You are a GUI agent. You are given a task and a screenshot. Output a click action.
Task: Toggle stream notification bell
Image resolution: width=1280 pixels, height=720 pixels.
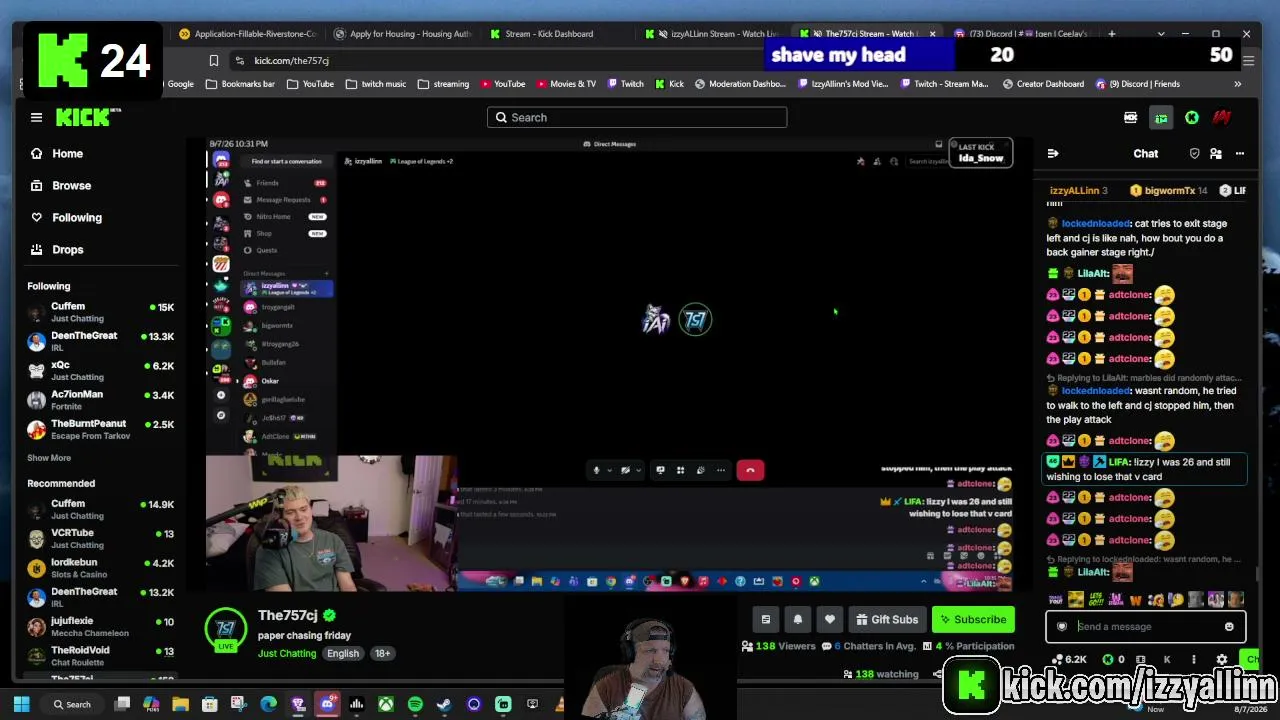click(798, 620)
